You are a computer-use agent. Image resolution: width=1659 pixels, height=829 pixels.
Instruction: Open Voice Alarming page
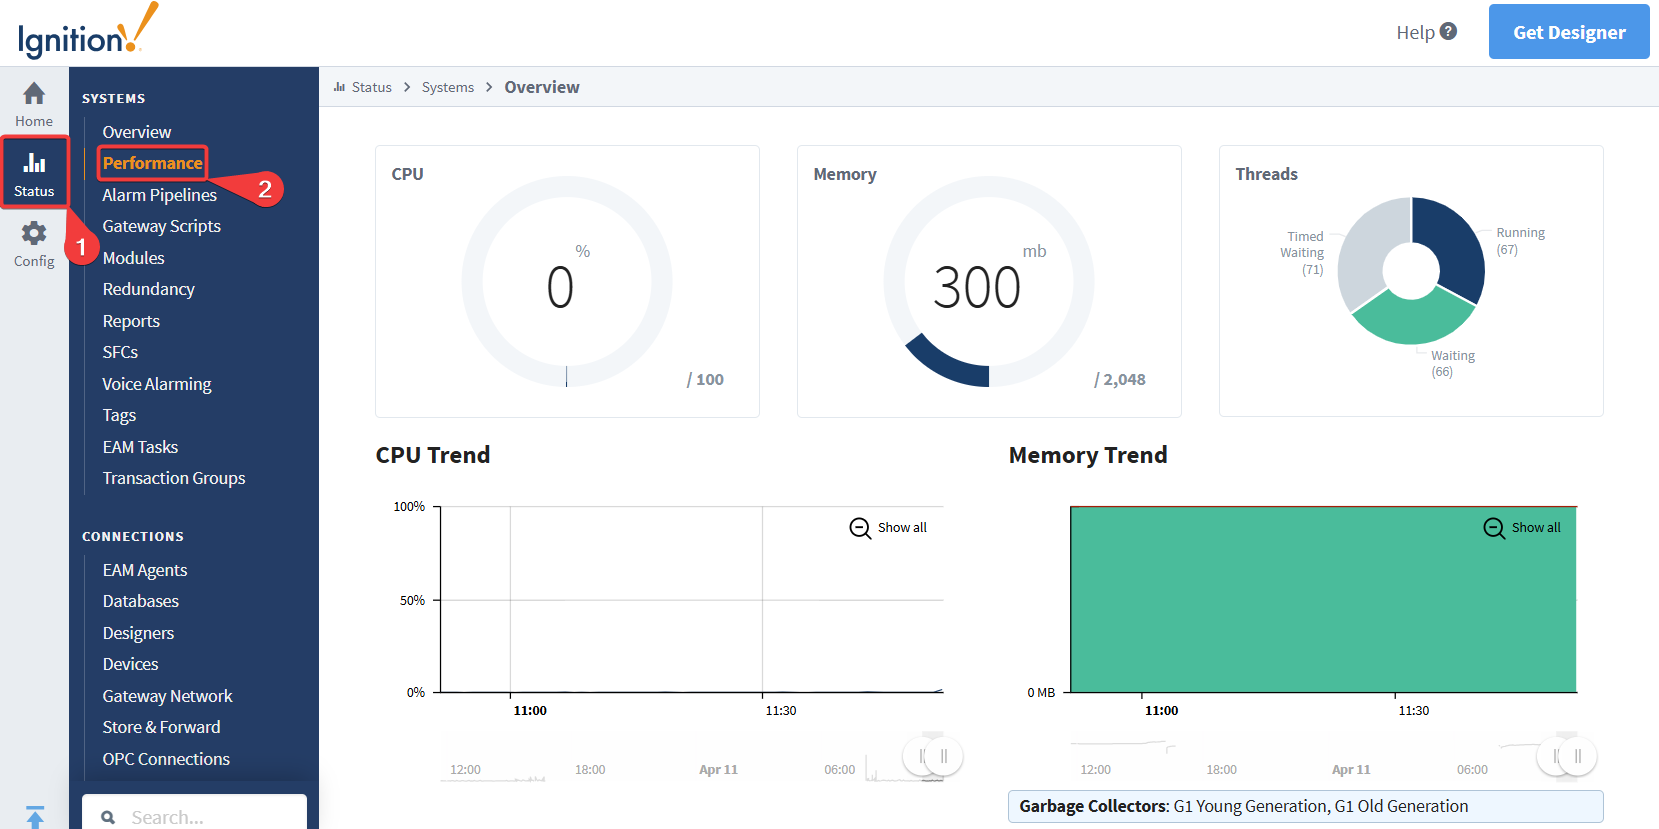coord(157,384)
